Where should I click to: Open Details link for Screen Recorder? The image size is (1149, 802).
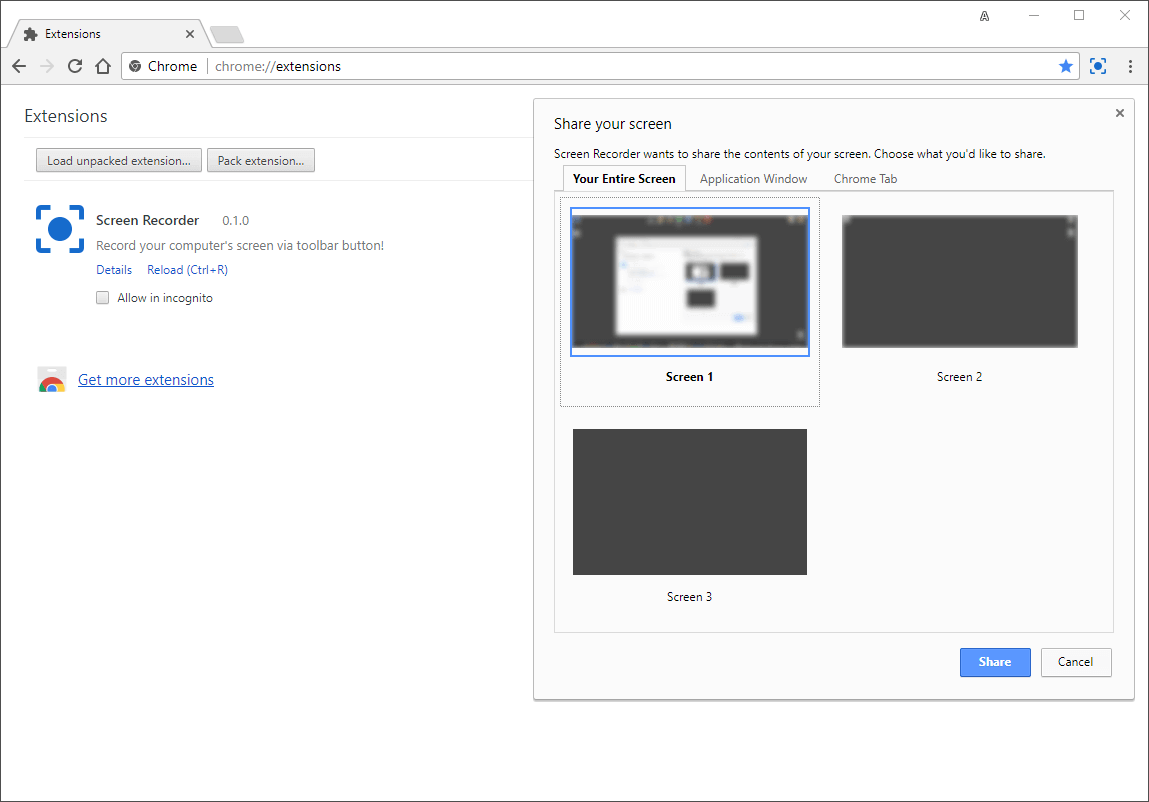114,270
